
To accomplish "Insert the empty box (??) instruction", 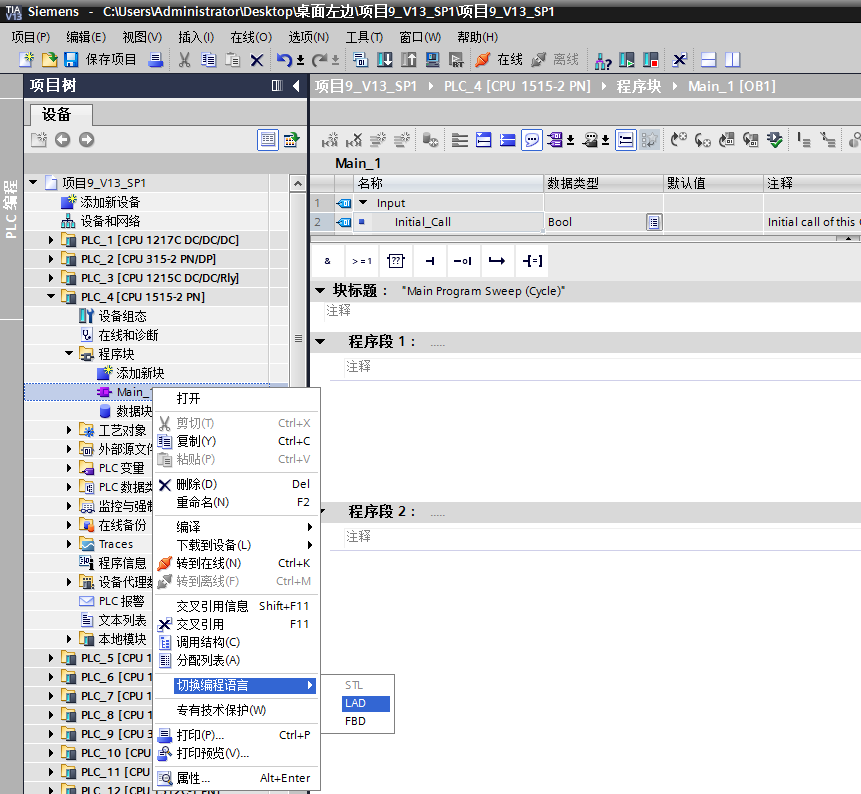I will [396, 261].
